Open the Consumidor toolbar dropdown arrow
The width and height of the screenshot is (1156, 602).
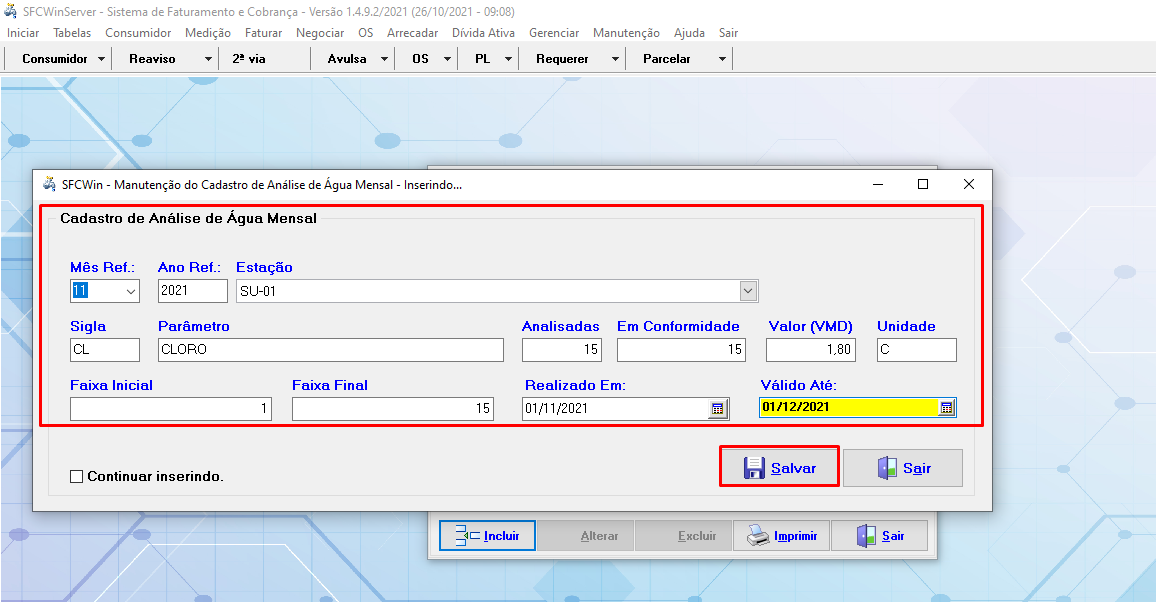[101, 59]
